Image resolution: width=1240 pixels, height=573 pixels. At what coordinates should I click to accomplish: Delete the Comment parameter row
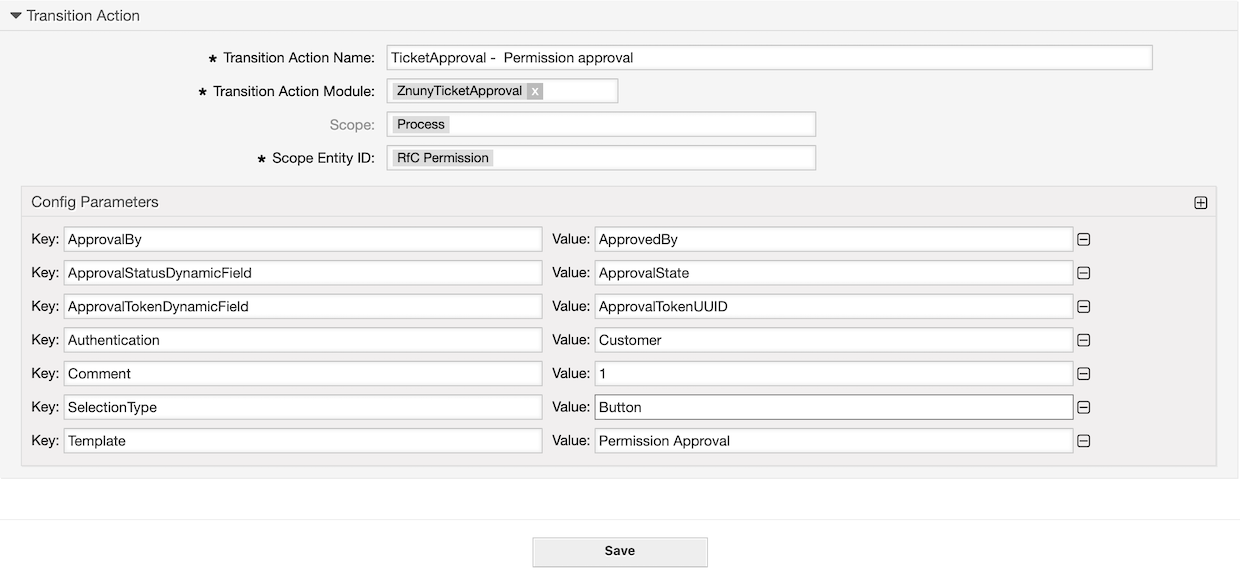pos(1083,374)
